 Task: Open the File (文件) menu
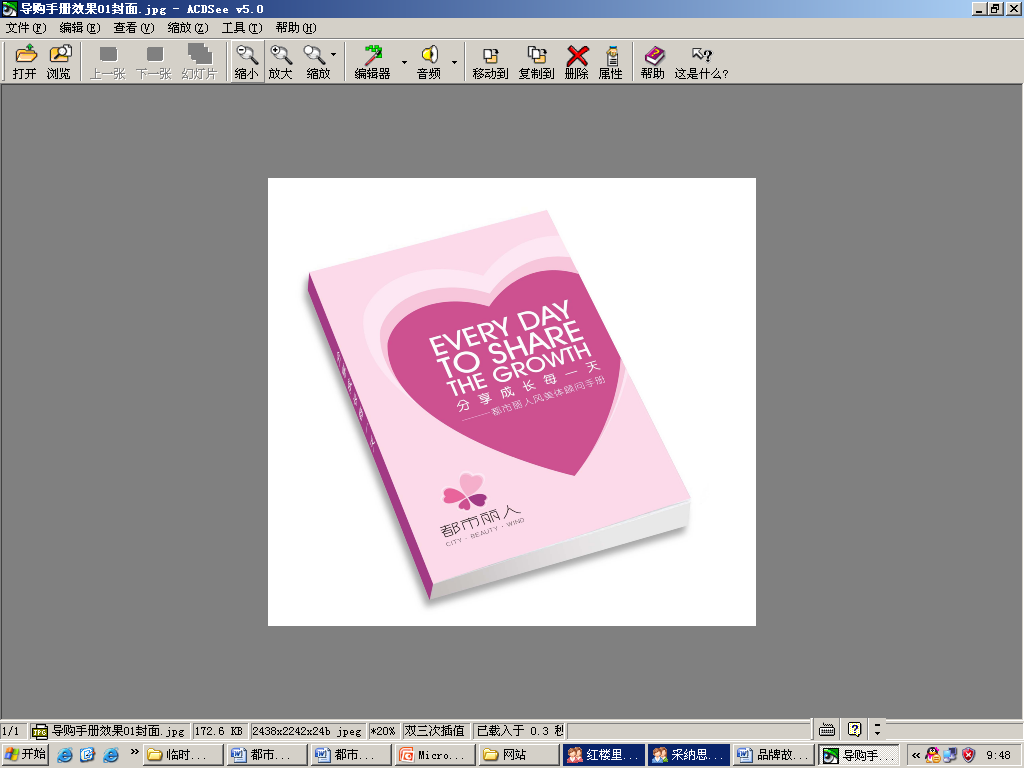[x=26, y=28]
